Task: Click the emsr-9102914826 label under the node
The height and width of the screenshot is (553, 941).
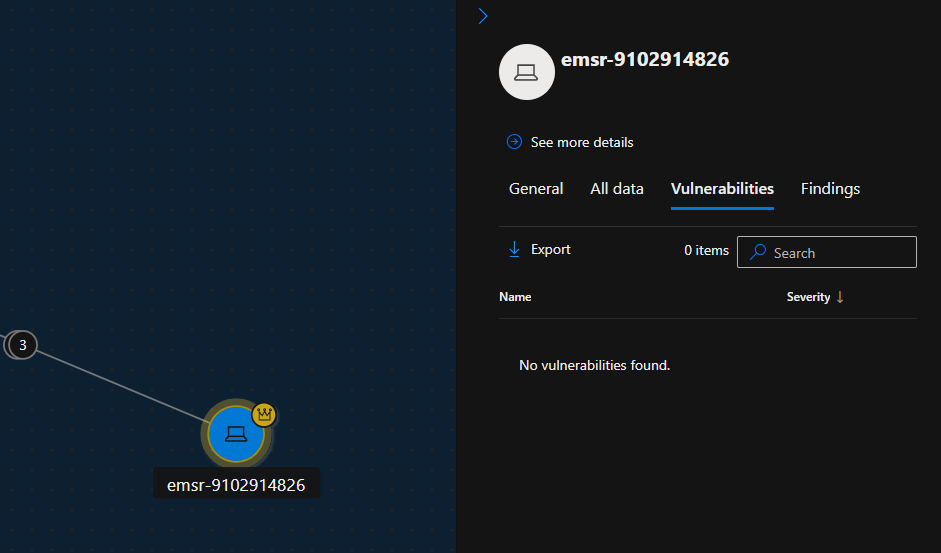Action: [x=236, y=485]
